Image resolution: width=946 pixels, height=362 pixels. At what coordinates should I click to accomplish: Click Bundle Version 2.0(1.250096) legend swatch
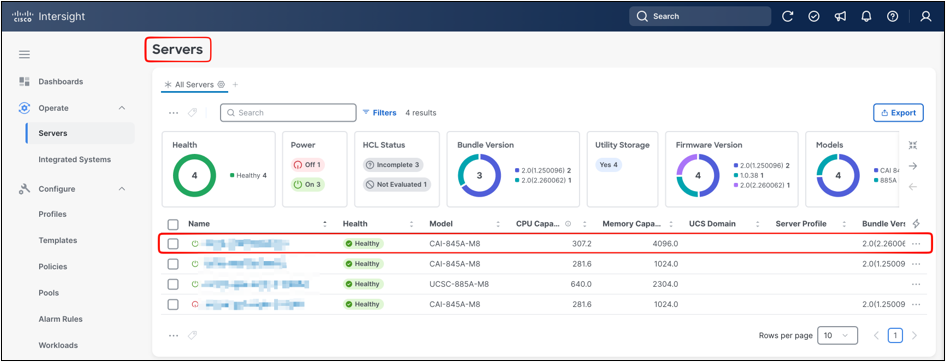pos(517,170)
